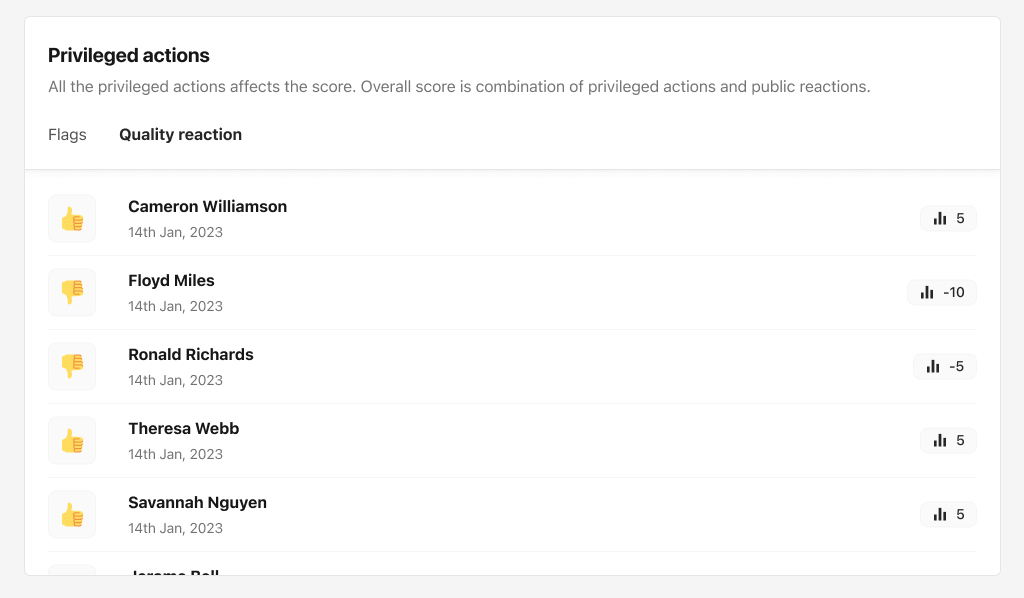Click the date under Savannah Nguyen
The width and height of the screenshot is (1024, 598).
tap(175, 527)
